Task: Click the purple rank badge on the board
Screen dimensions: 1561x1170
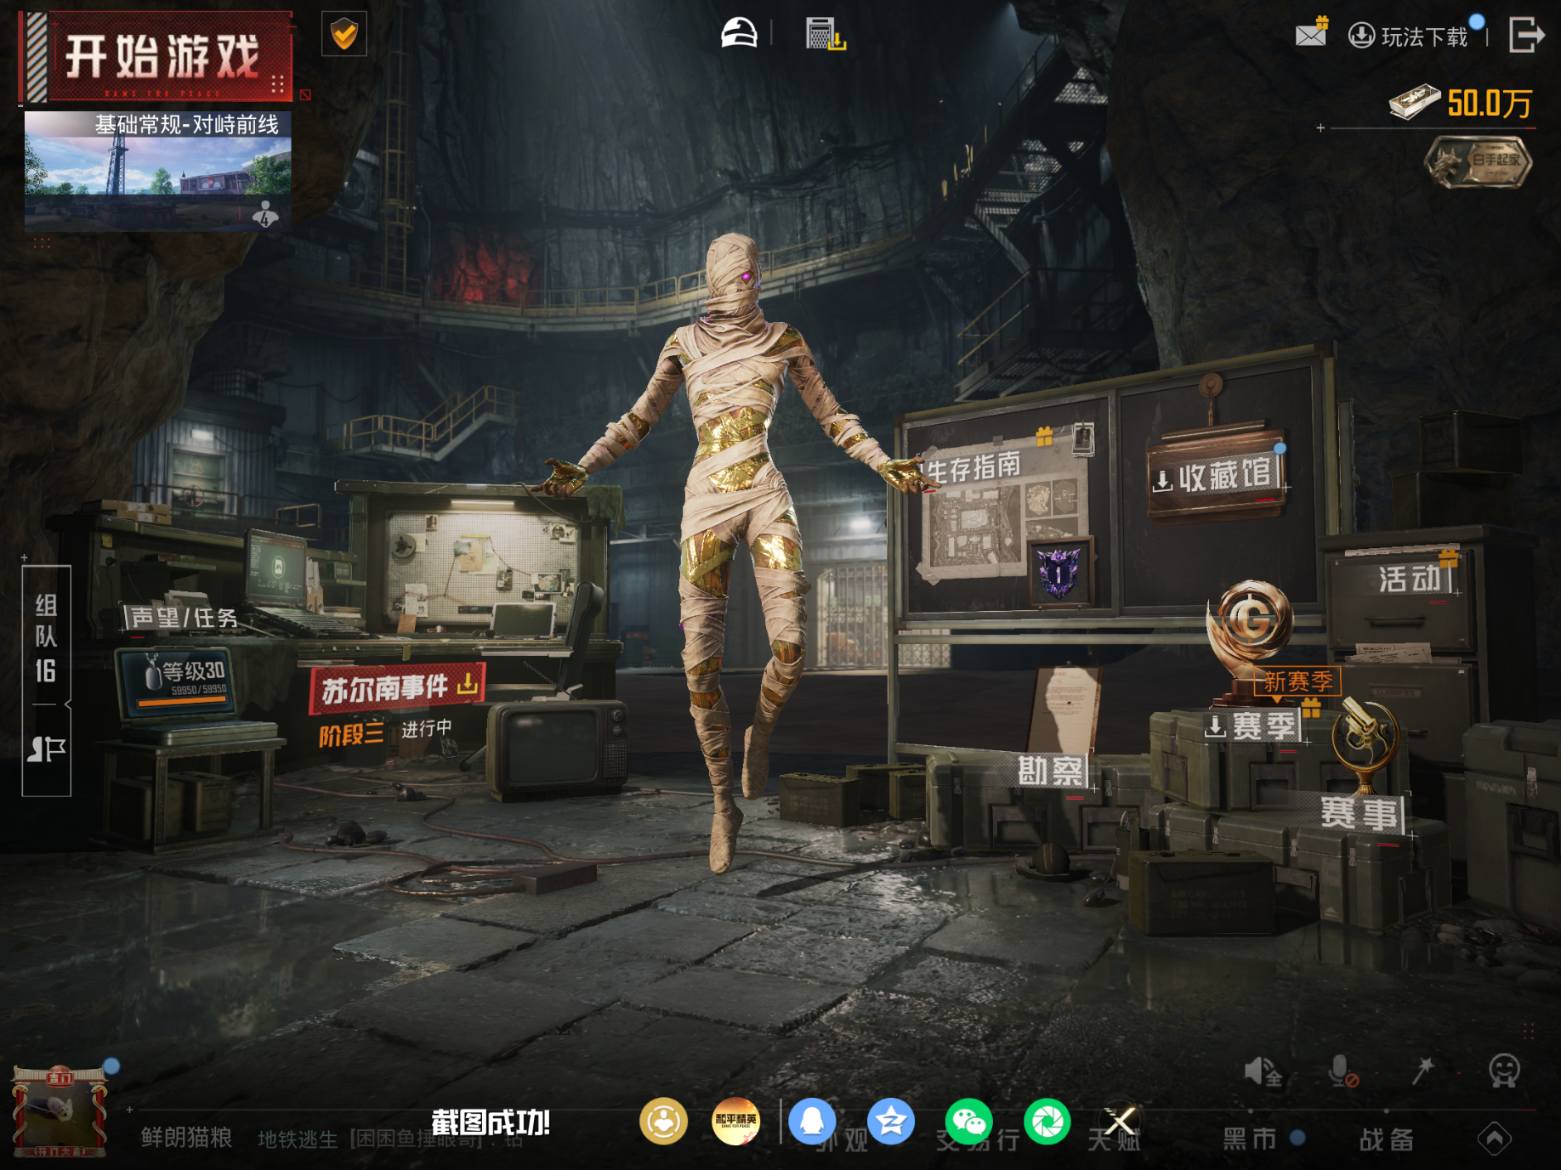Action: [x=1059, y=573]
